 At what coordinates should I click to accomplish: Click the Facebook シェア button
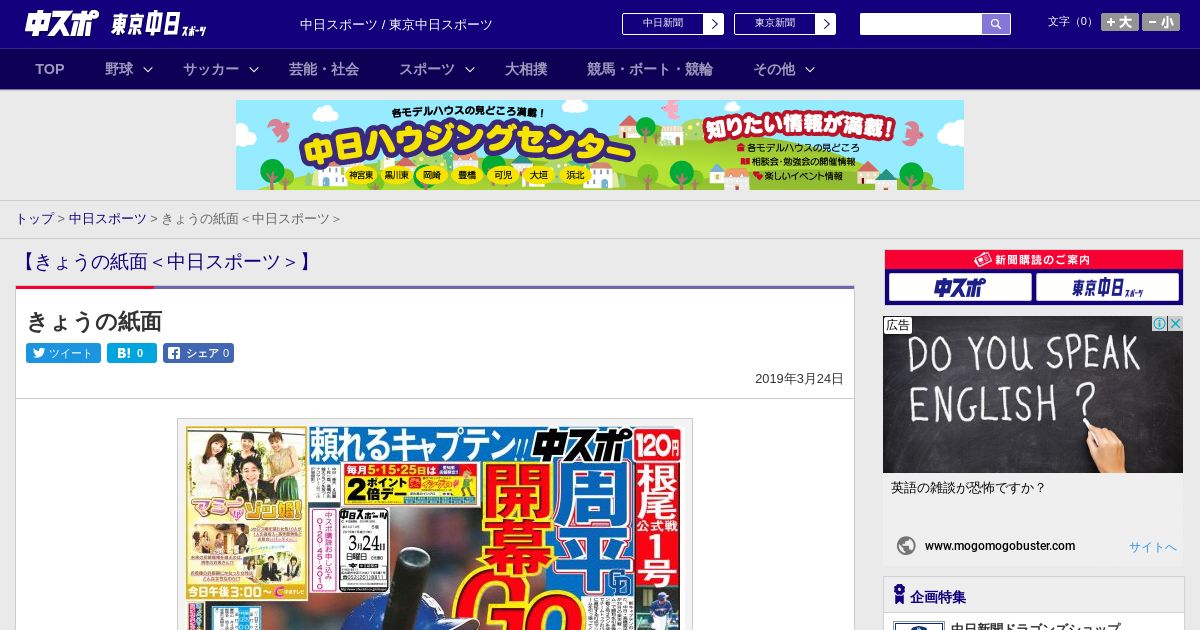click(198, 353)
